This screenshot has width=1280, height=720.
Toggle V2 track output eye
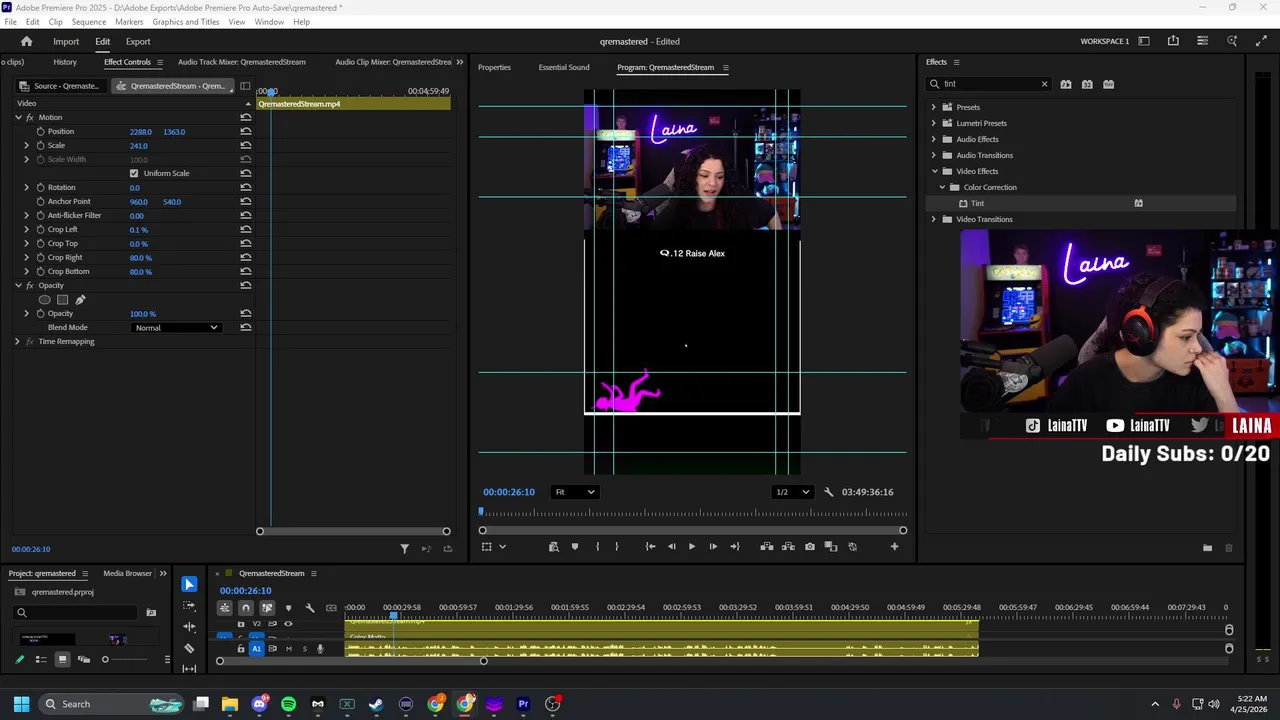[288, 624]
